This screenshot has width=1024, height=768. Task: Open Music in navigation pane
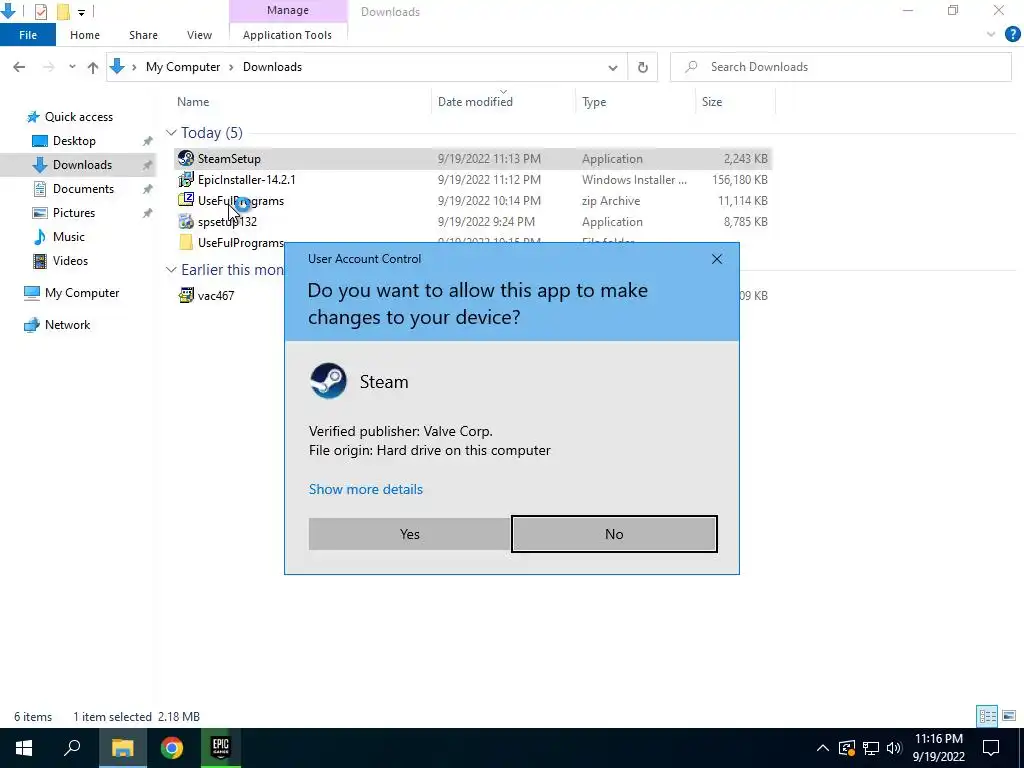pyautogui.click(x=69, y=237)
